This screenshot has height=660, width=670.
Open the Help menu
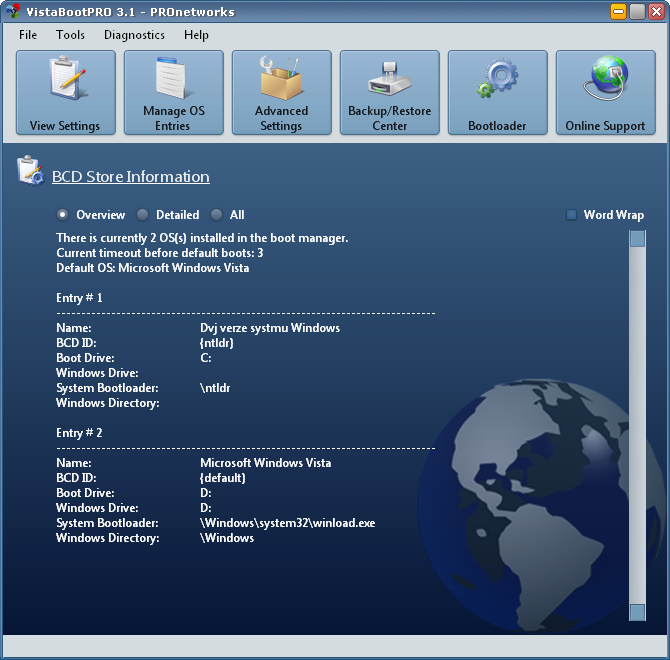click(196, 35)
